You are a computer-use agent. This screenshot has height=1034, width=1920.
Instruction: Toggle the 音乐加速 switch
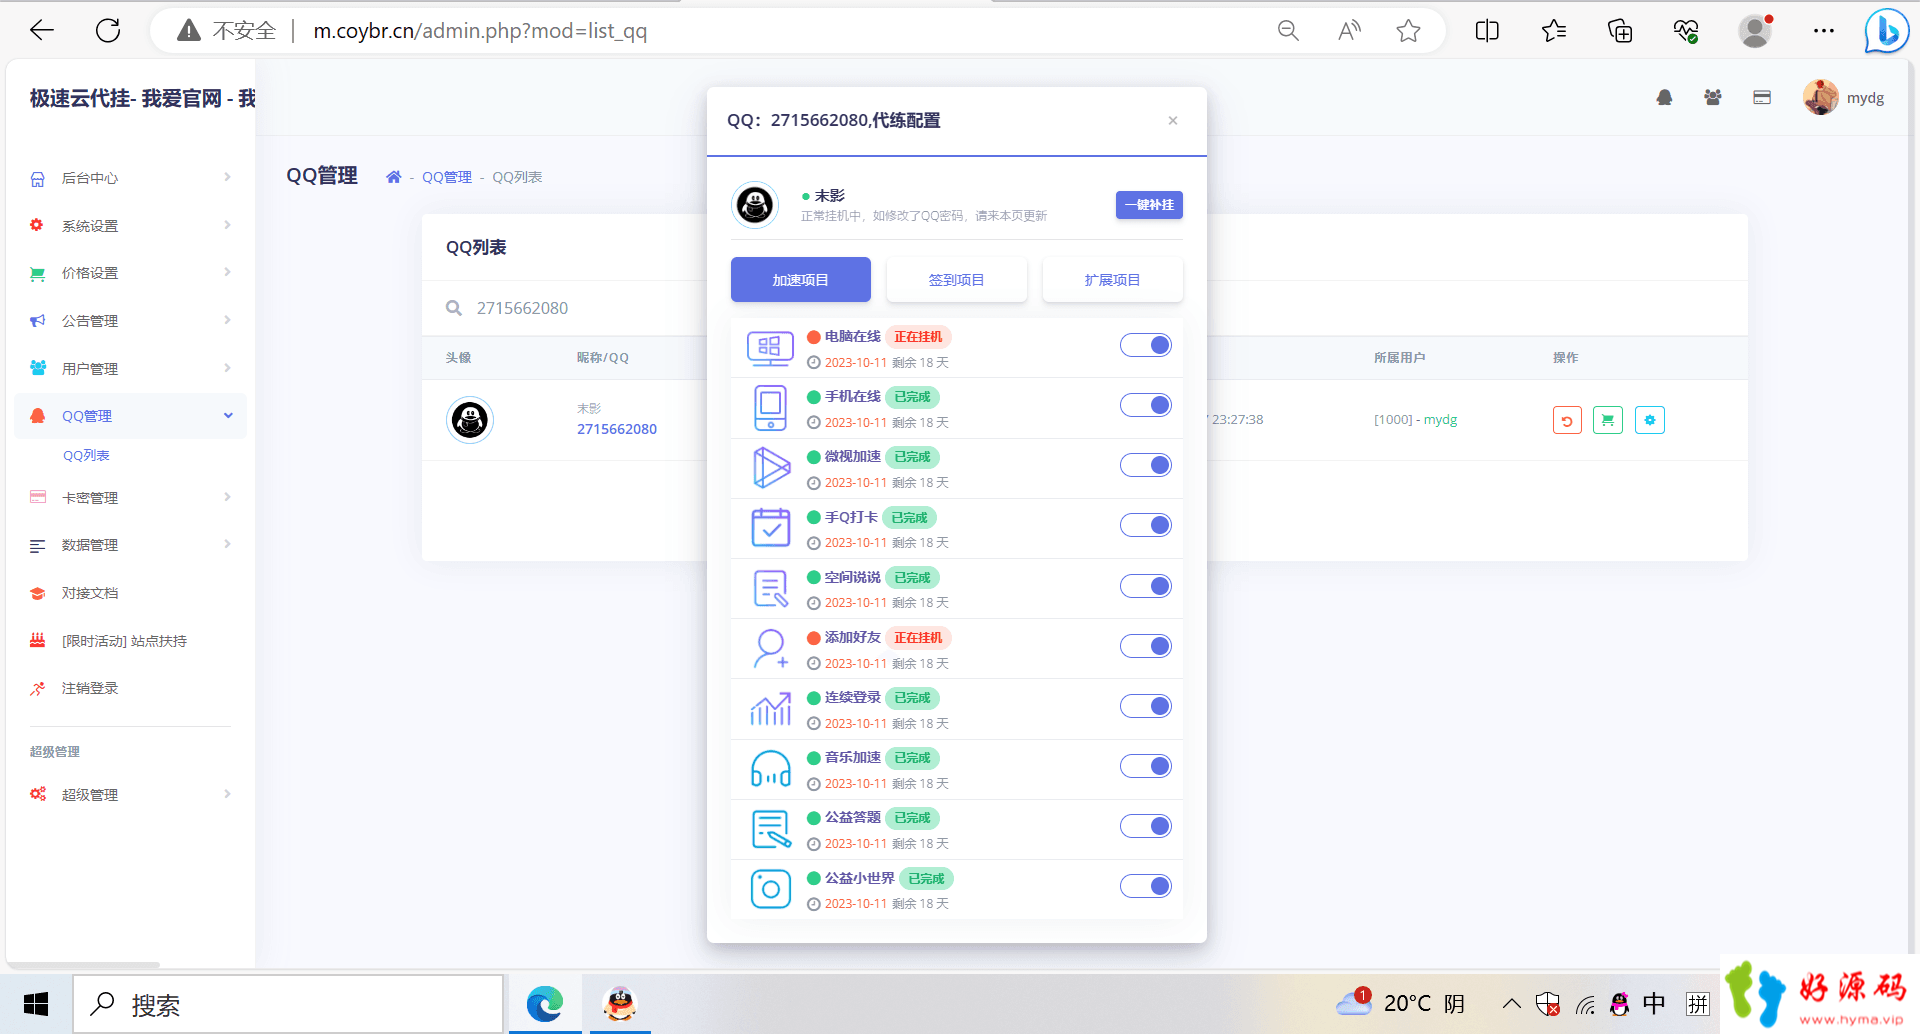(1145, 766)
